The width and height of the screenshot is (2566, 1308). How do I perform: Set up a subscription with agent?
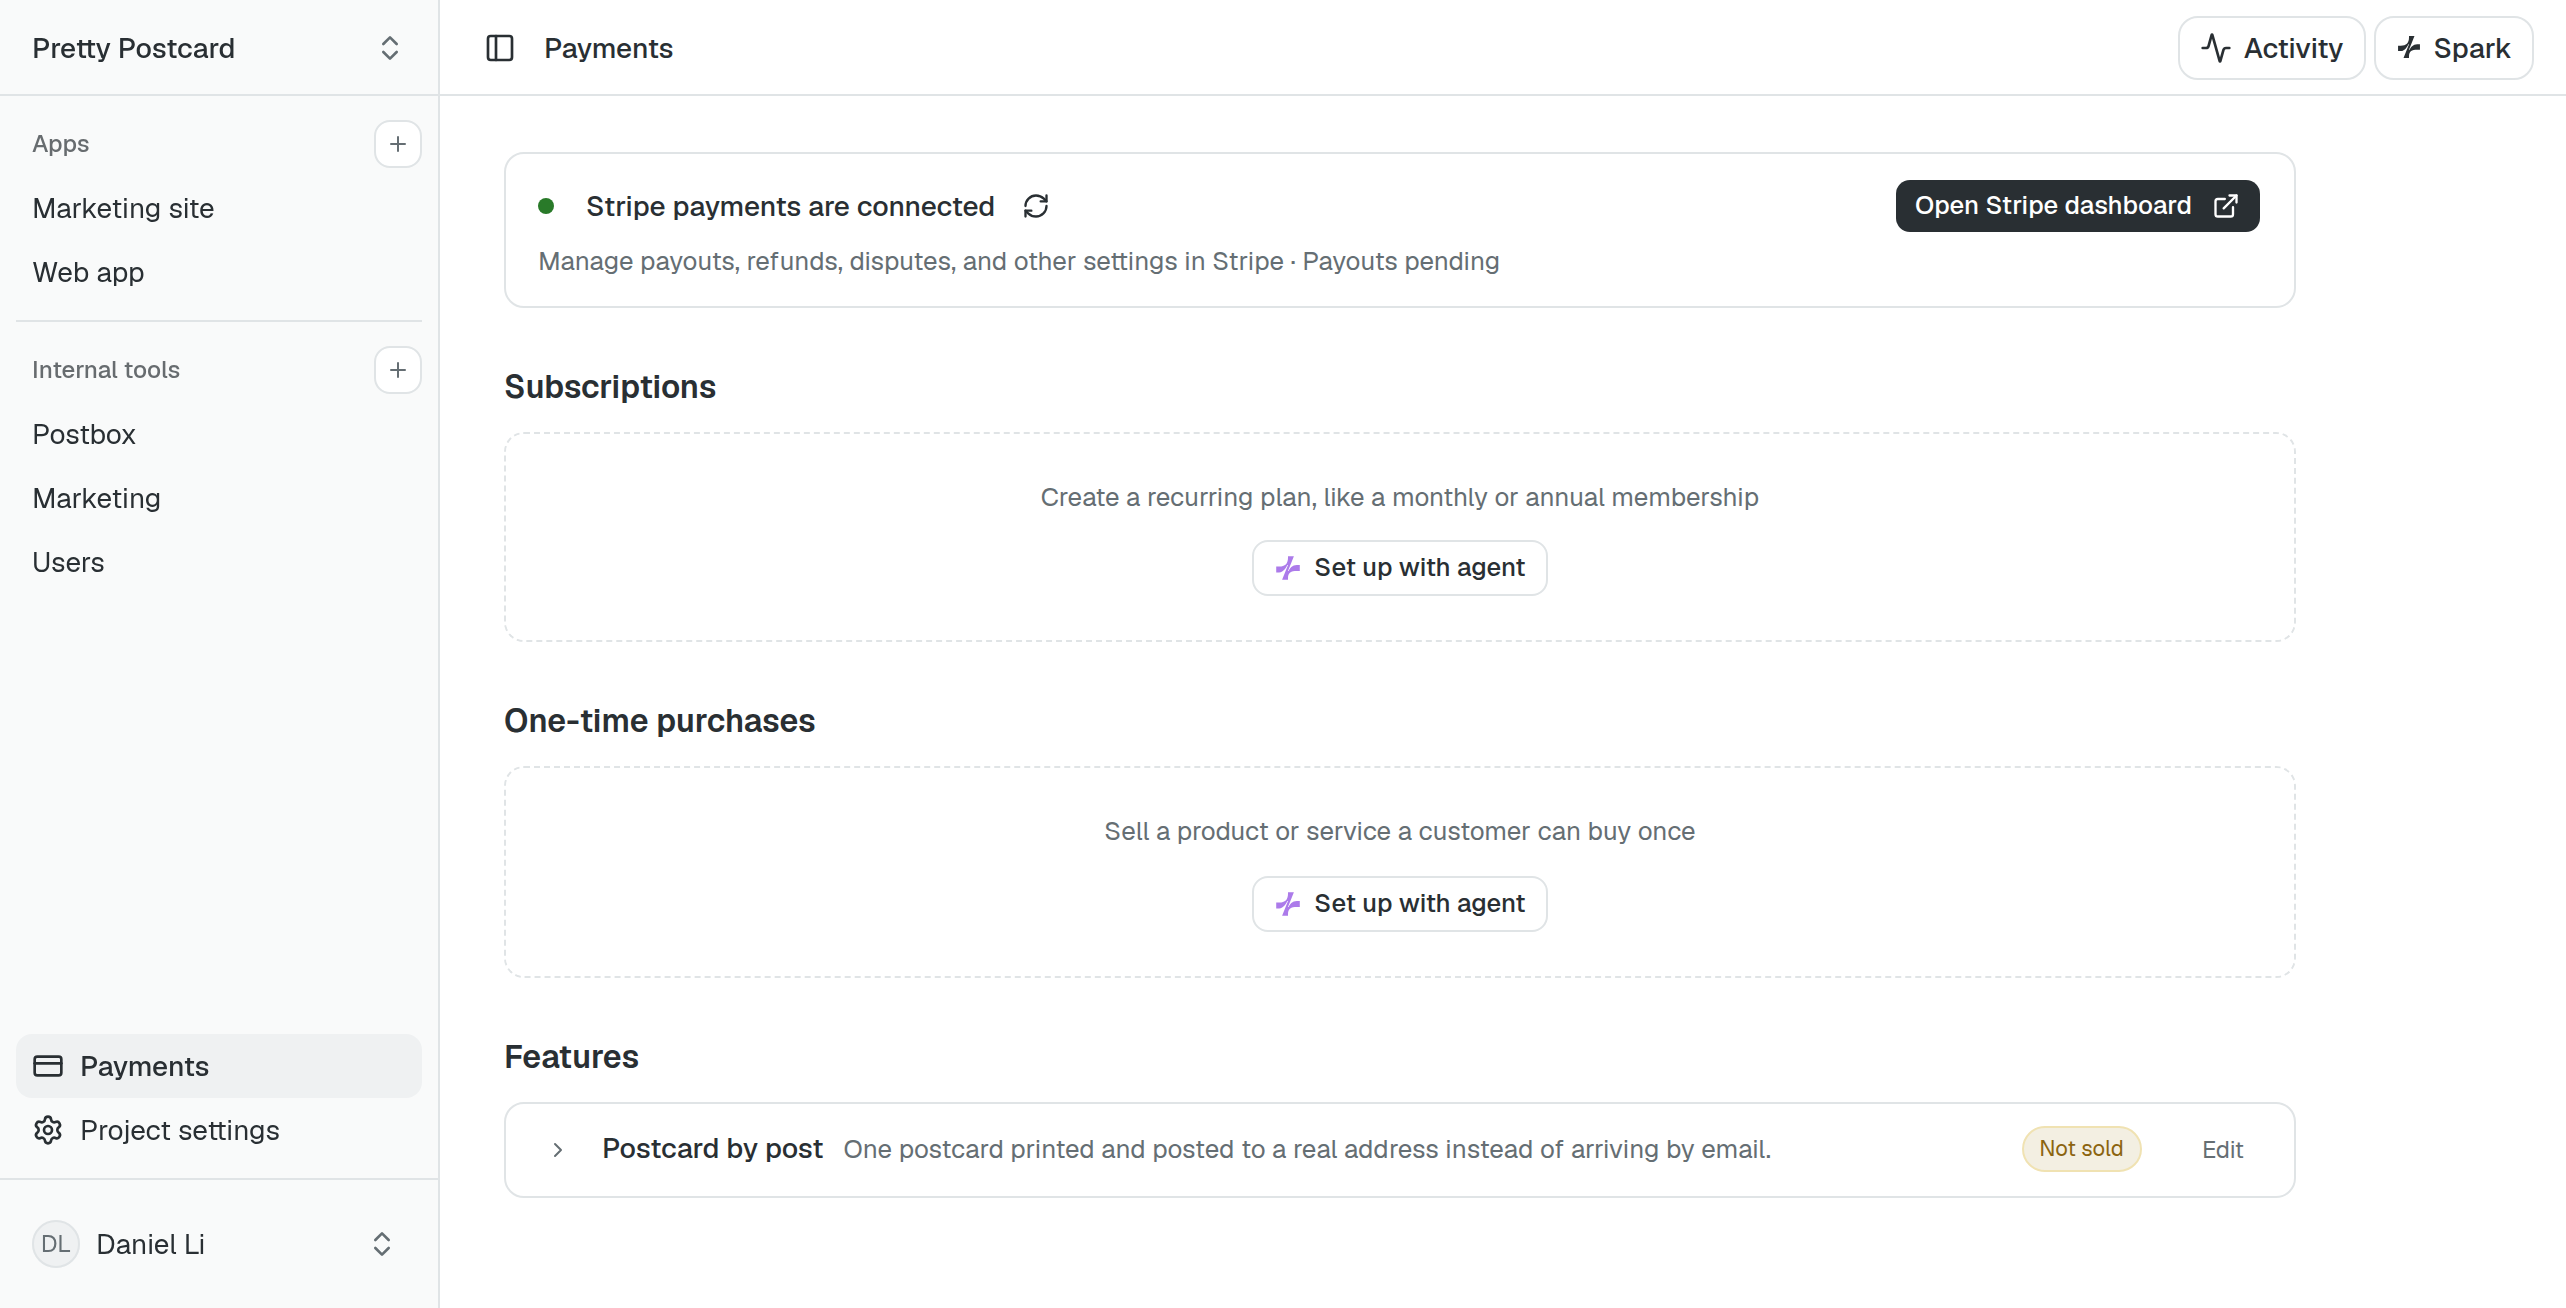[1399, 568]
